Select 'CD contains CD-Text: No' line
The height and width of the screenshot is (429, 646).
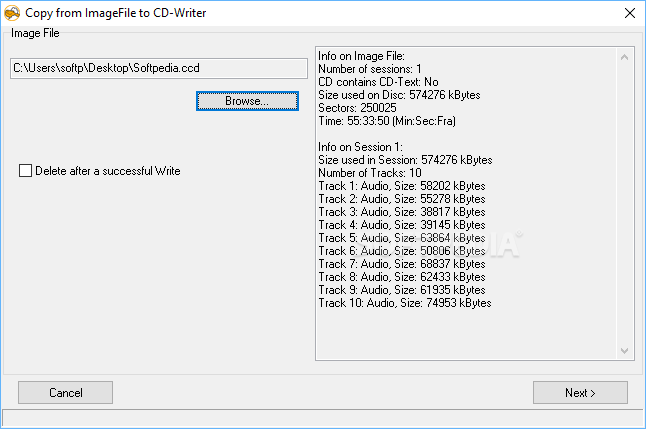(378, 82)
